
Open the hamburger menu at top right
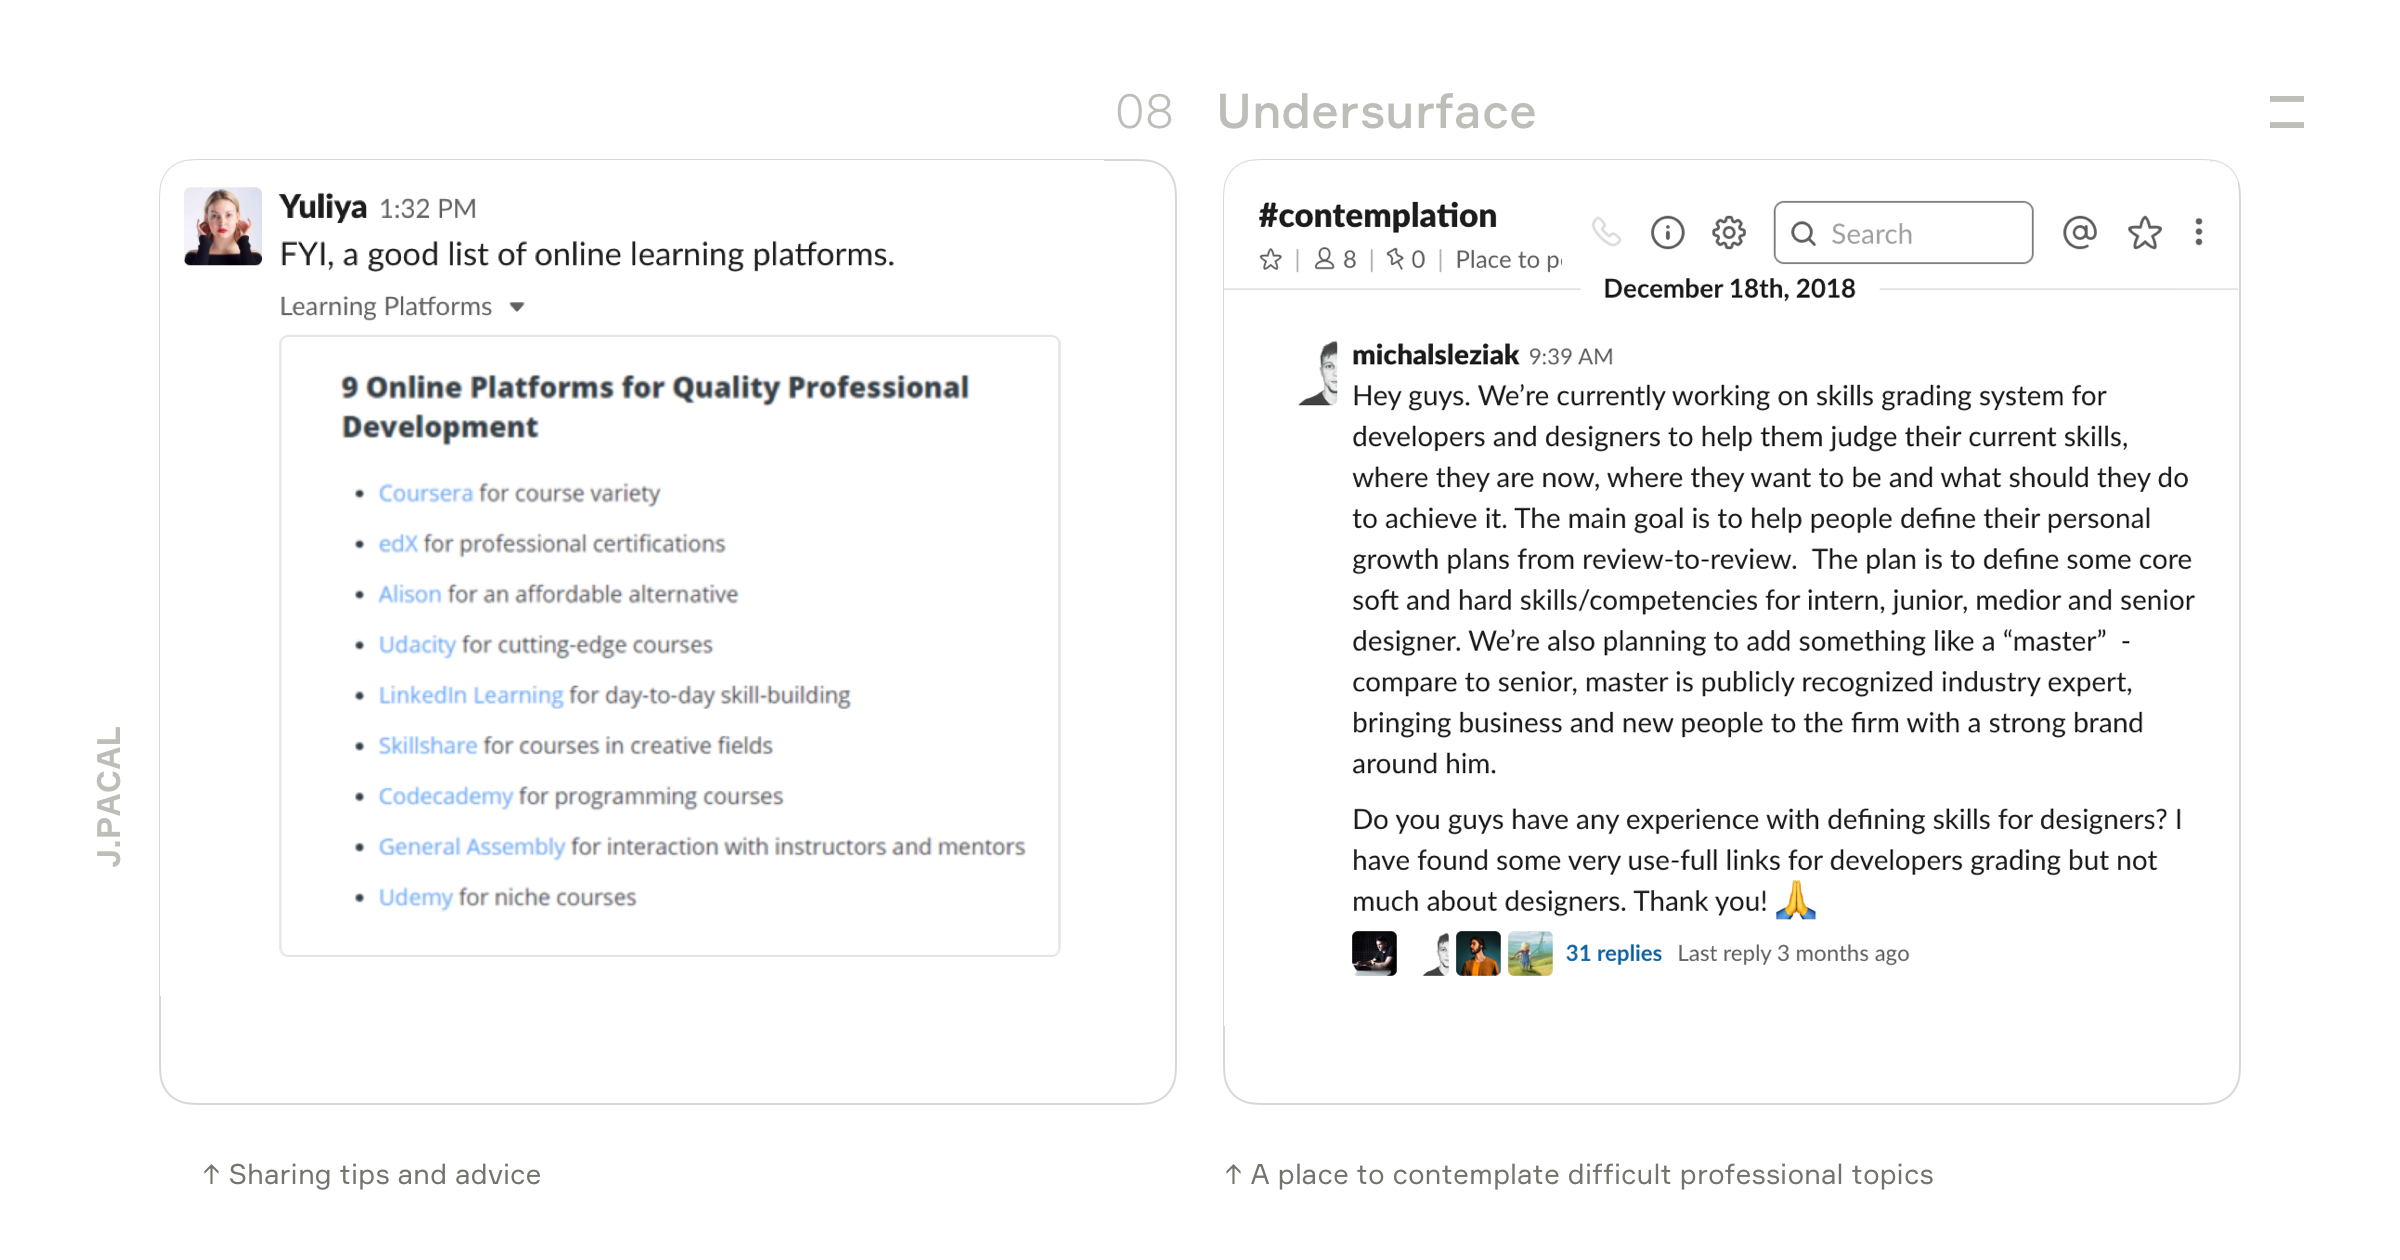(2286, 112)
